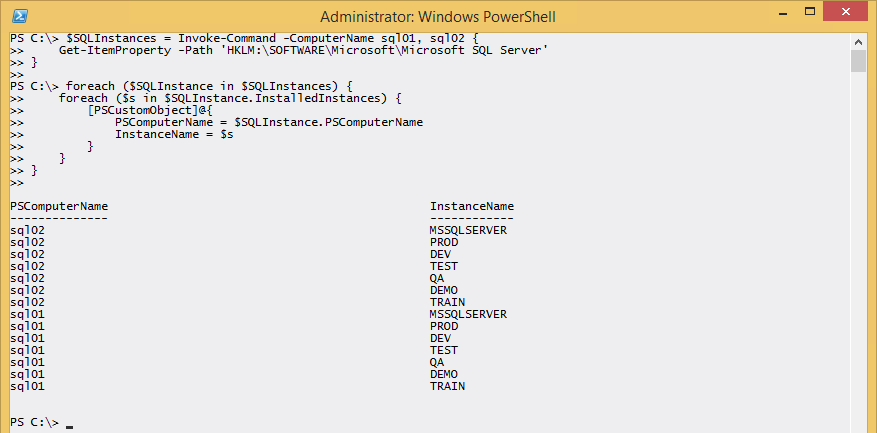The width and height of the screenshot is (877, 433).
Task: Click the first sql01 entry under PSComputerName
Action: click(x=27, y=314)
